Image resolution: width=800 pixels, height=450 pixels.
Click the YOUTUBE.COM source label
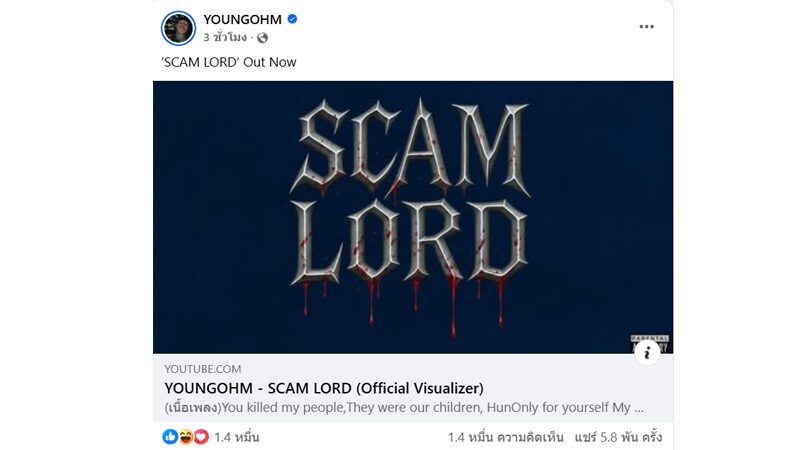click(203, 369)
